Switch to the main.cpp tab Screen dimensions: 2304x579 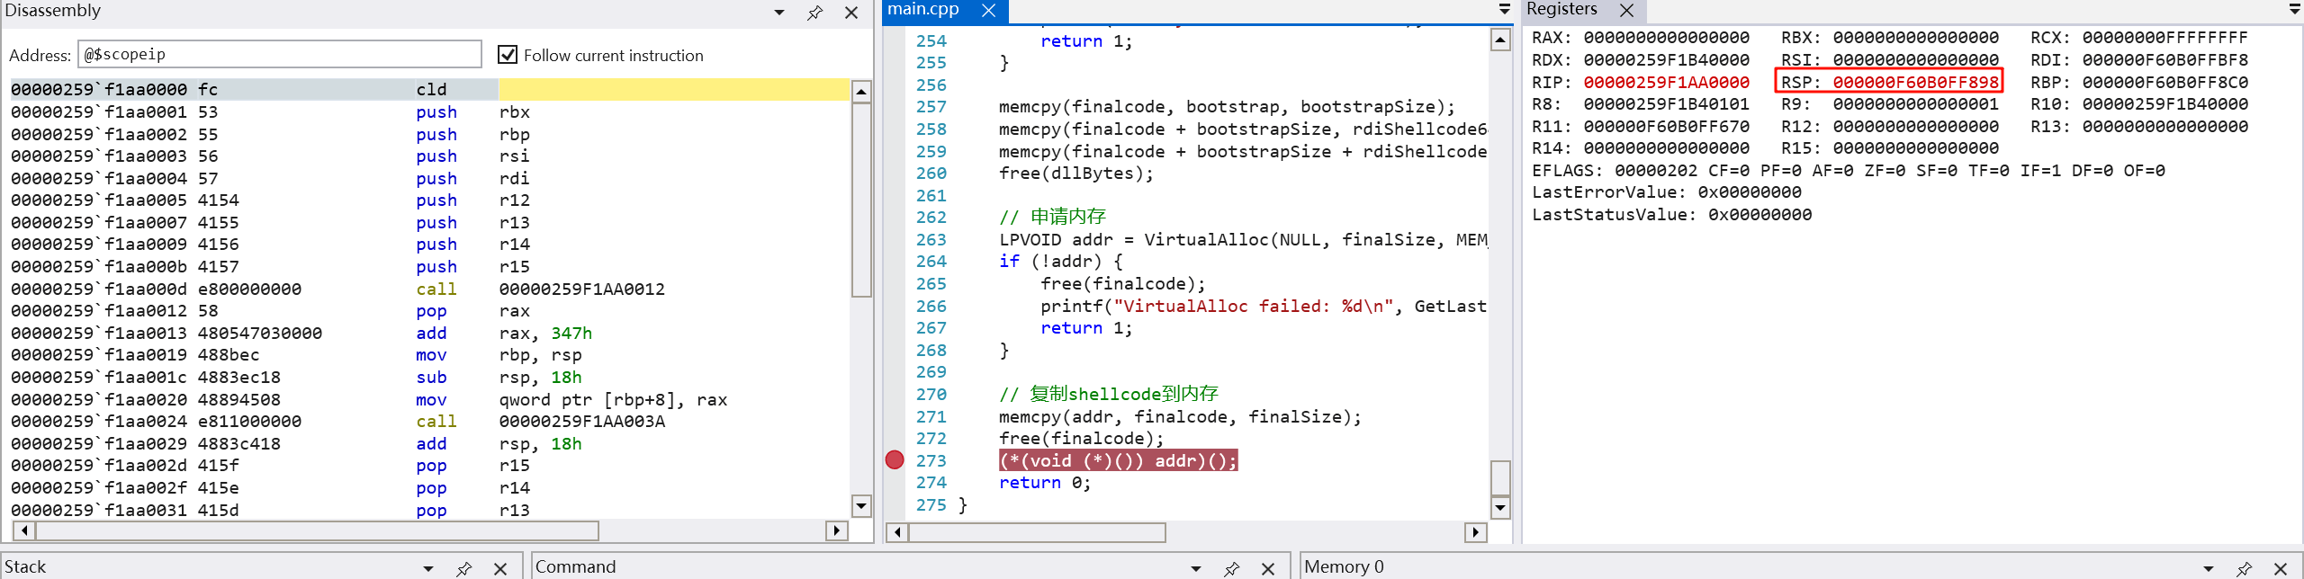click(924, 10)
